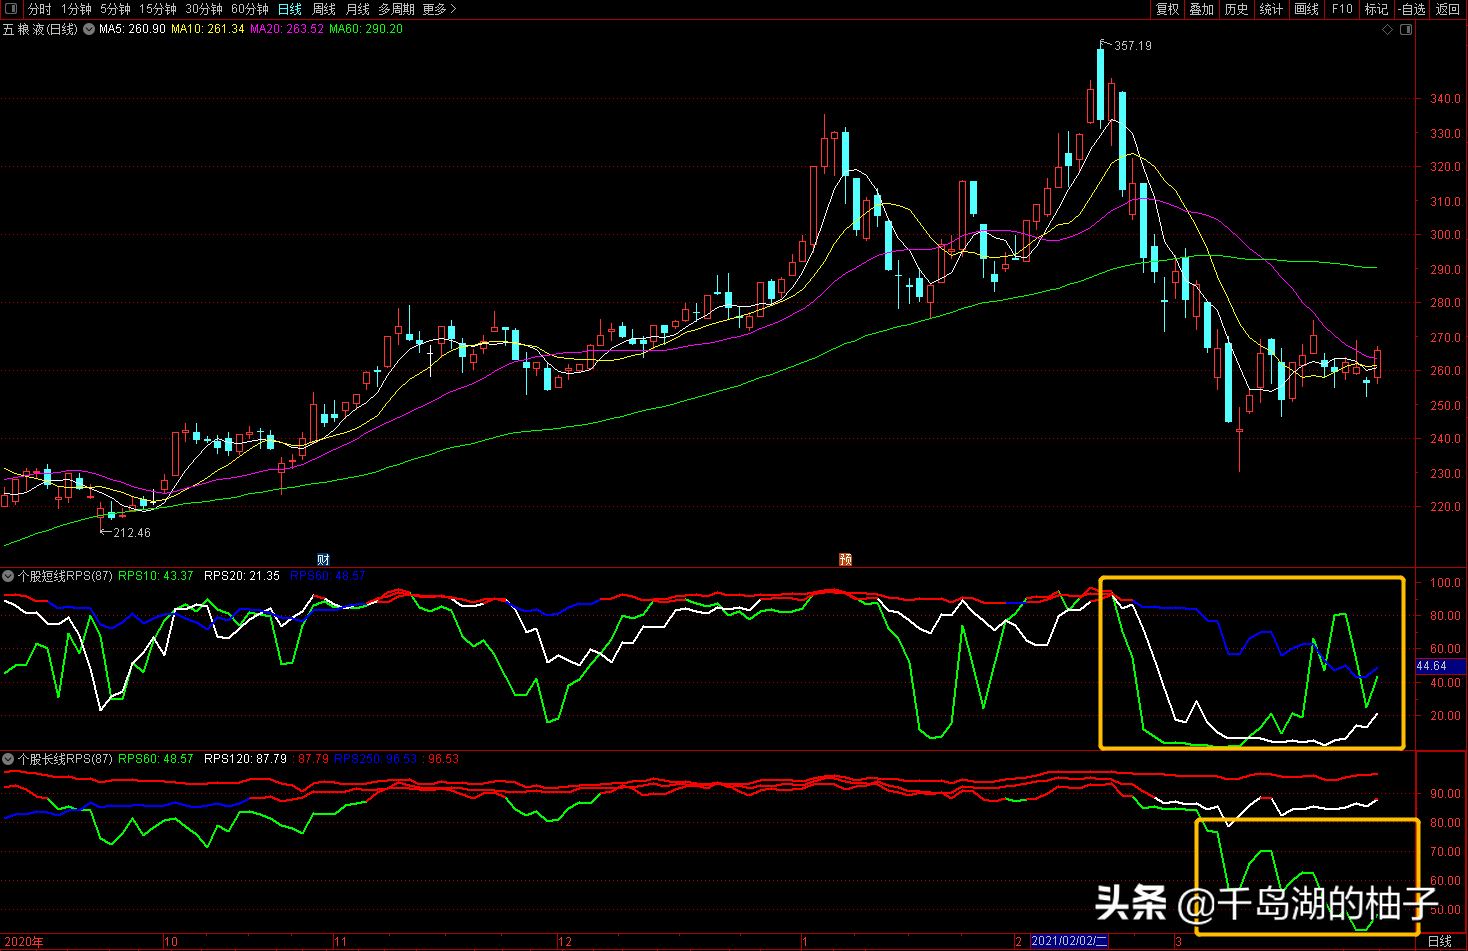Screen dimensions: 1468x951
Task: Click the 返回 back button
Action: (x=1448, y=9)
